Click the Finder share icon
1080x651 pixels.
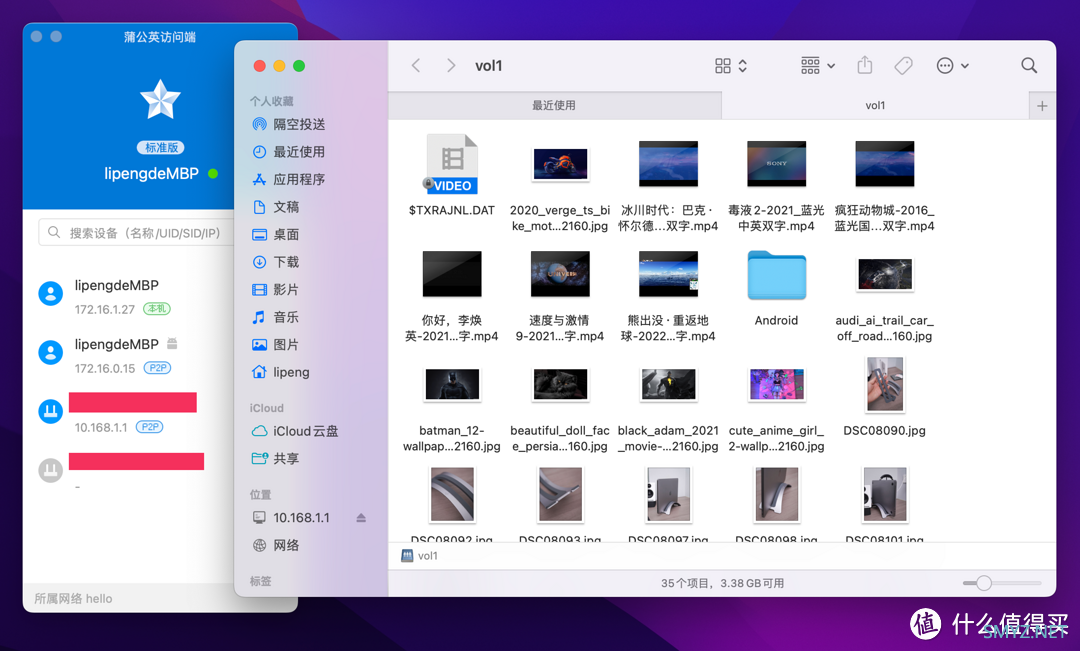coord(864,65)
